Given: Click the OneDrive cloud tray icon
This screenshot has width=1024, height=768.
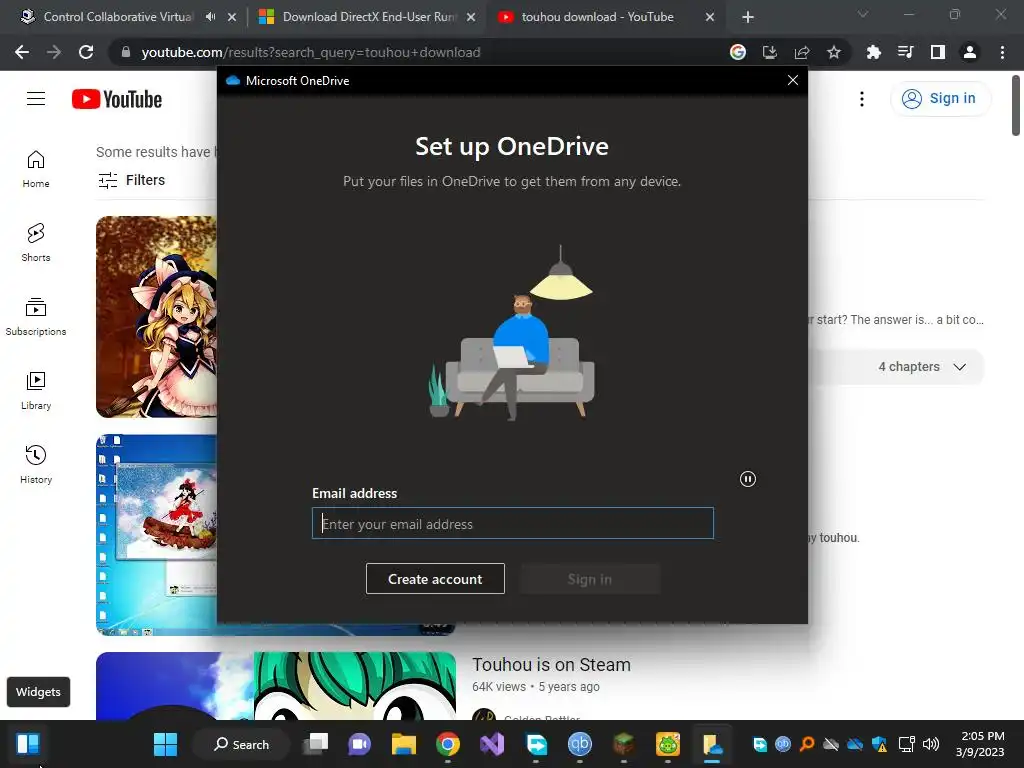Looking at the screenshot, I should [x=855, y=744].
